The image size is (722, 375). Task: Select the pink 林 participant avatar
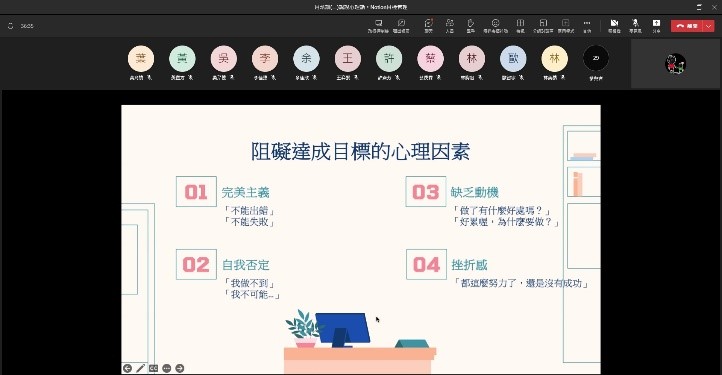coord(472,59)
